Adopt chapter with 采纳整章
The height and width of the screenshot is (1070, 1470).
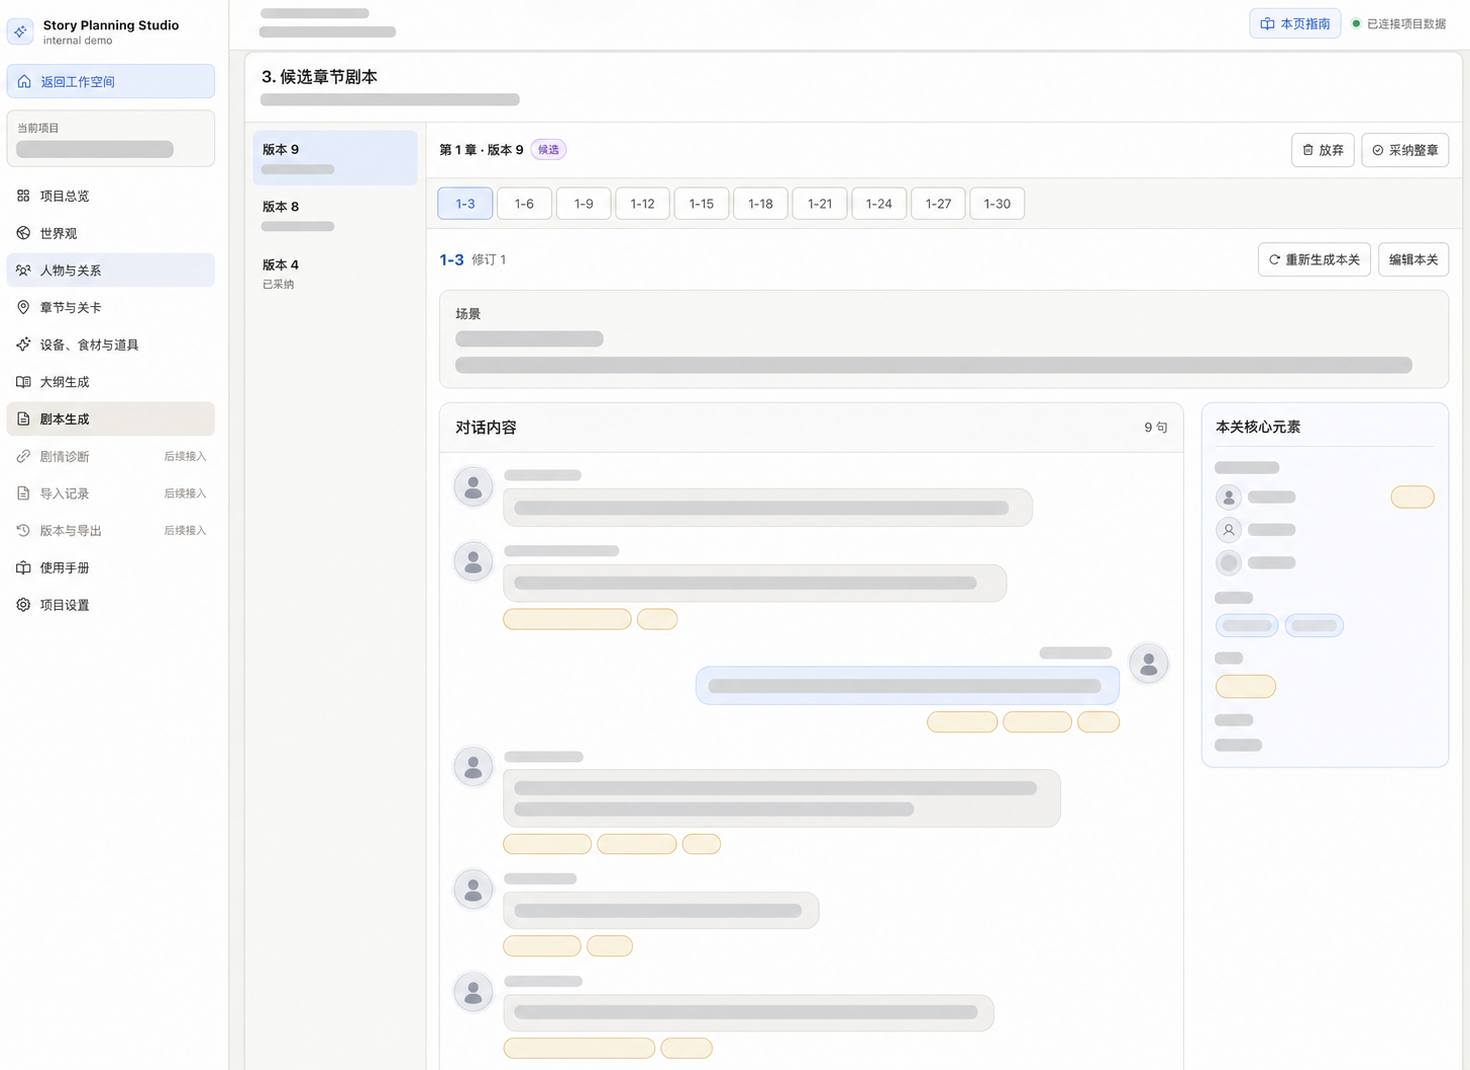tap(1405, 150)
